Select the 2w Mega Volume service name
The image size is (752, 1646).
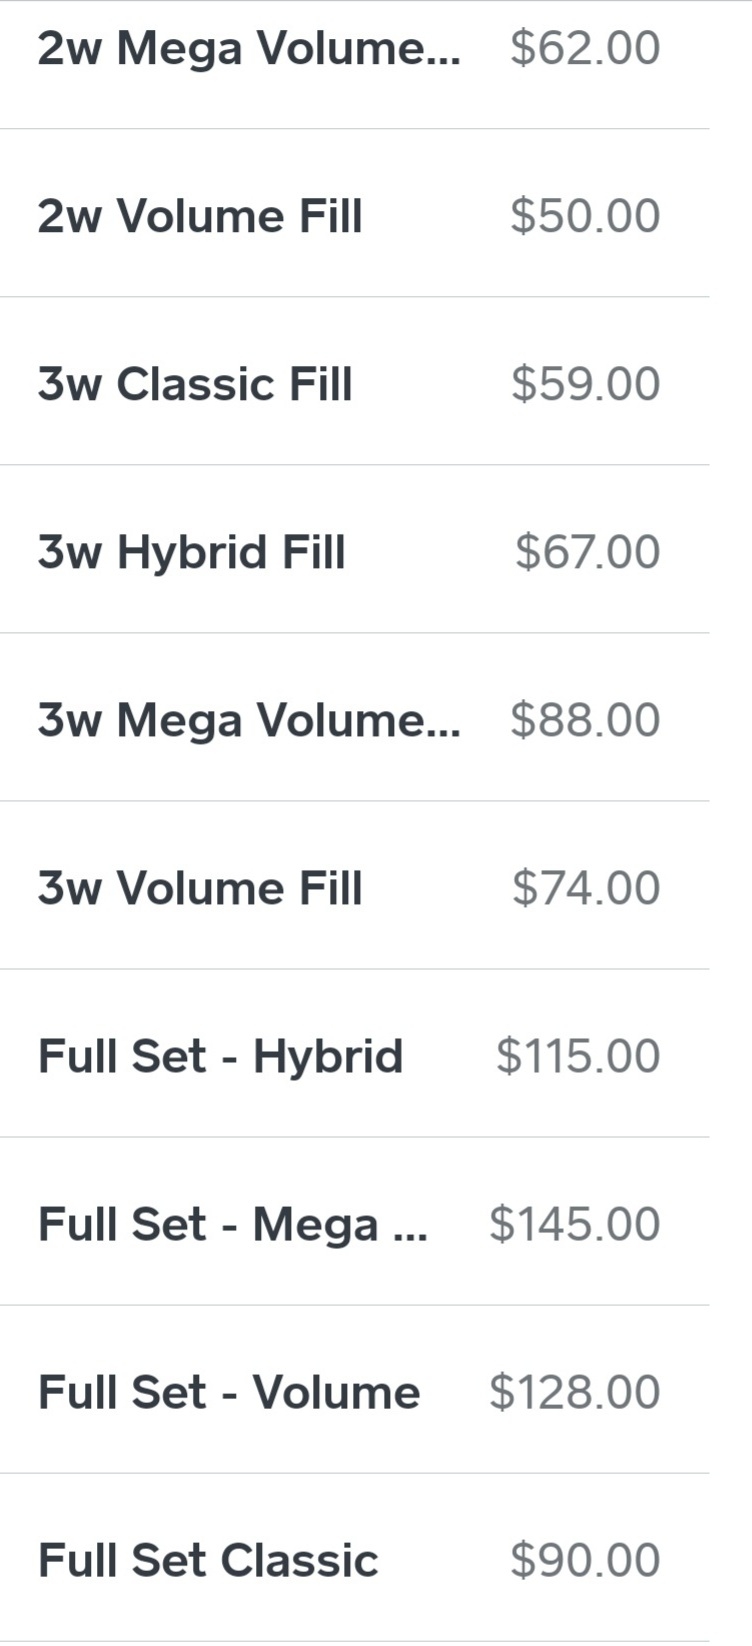249,48
